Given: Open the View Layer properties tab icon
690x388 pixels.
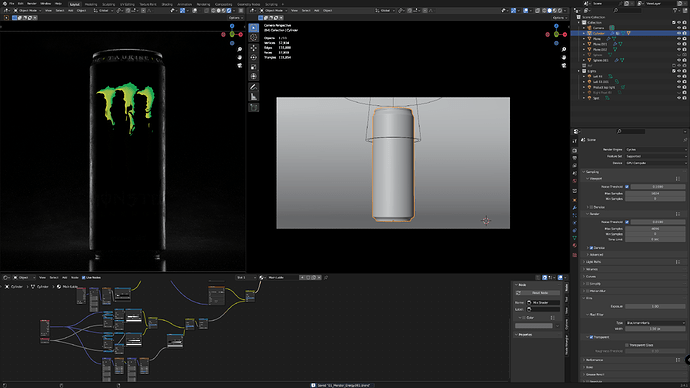Looking at the screenshot, I should coord(575,165).
